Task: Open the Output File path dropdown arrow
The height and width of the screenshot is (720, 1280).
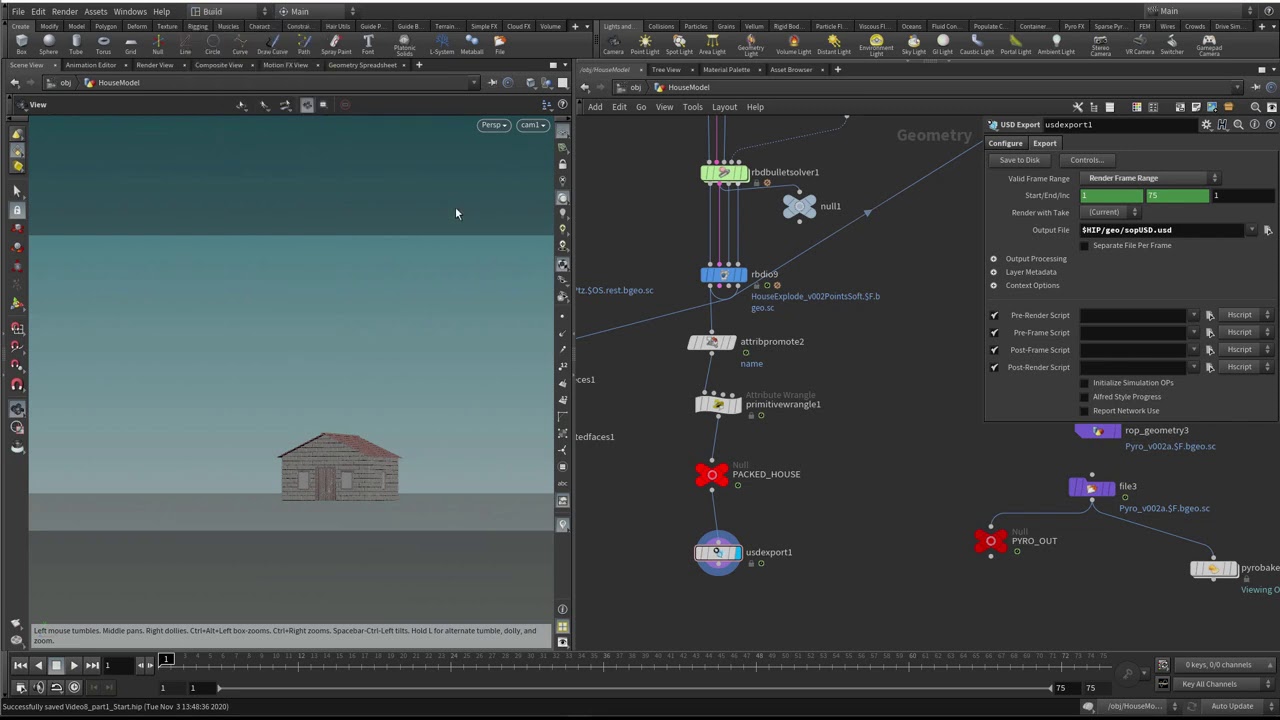Action: (x=1252, y=230)
